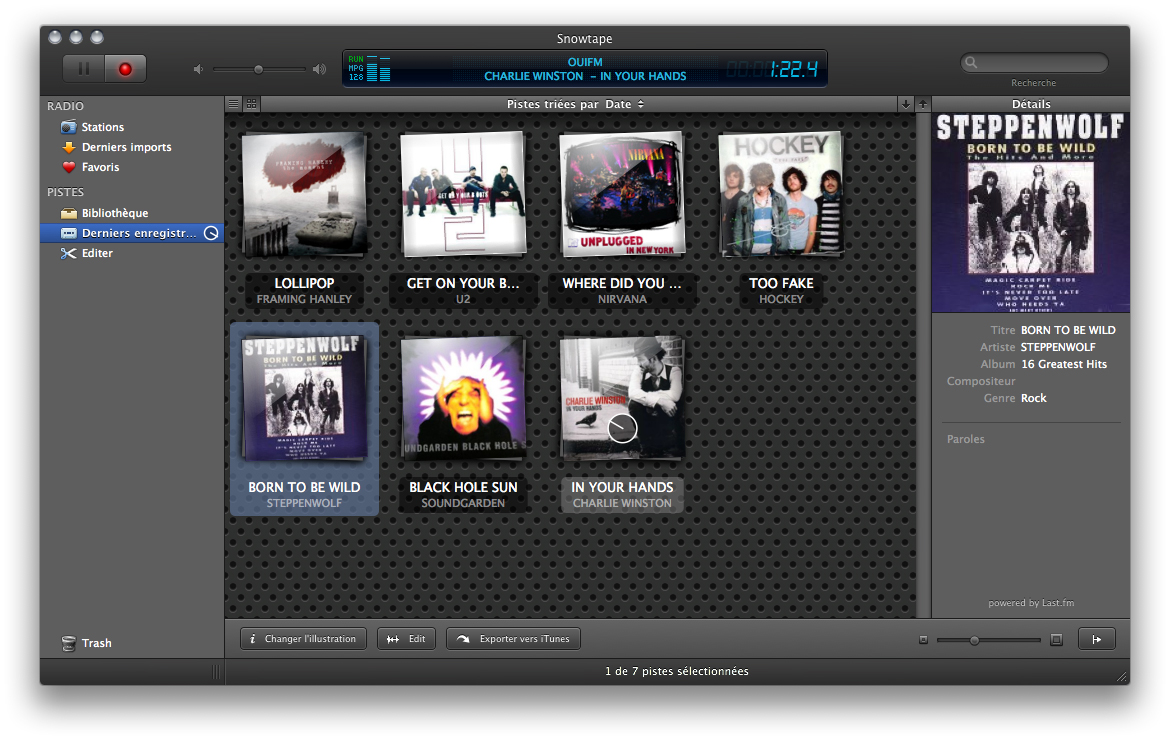Click the loud speaker icon
1170x740 pixels.
click(319, 69)
